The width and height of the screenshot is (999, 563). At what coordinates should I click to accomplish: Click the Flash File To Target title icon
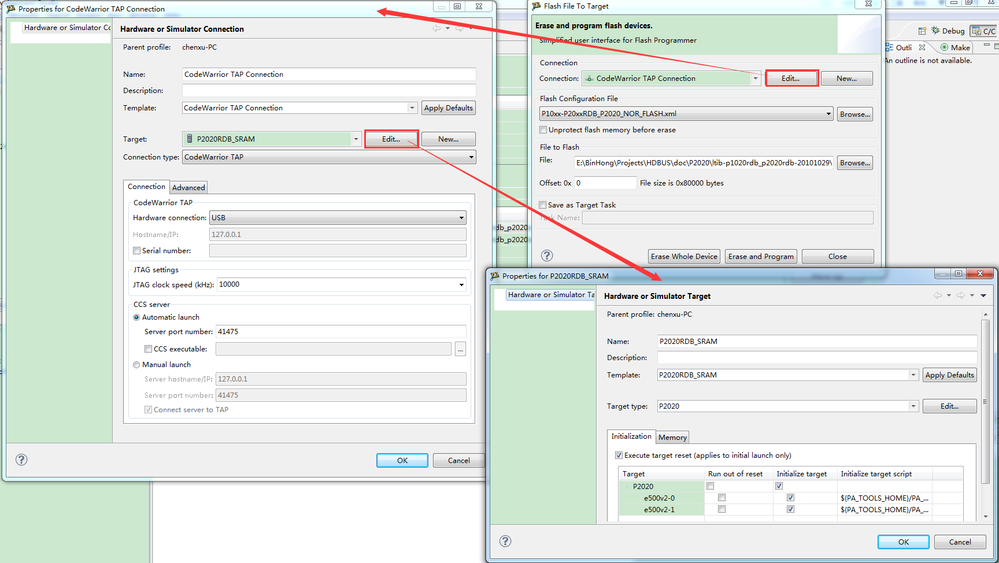point(536,6)
